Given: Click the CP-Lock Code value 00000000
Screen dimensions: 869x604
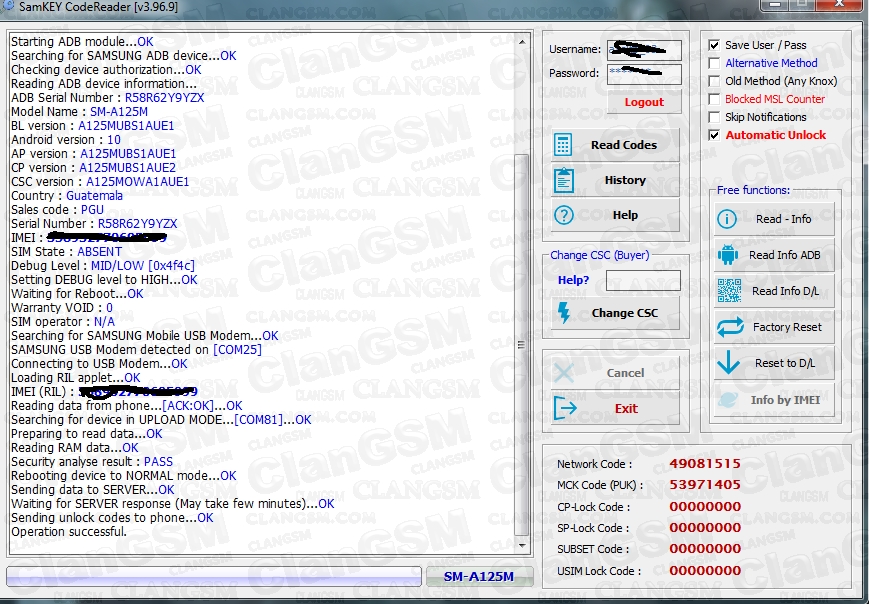Looking at the screenshot, I should point(705,506).
